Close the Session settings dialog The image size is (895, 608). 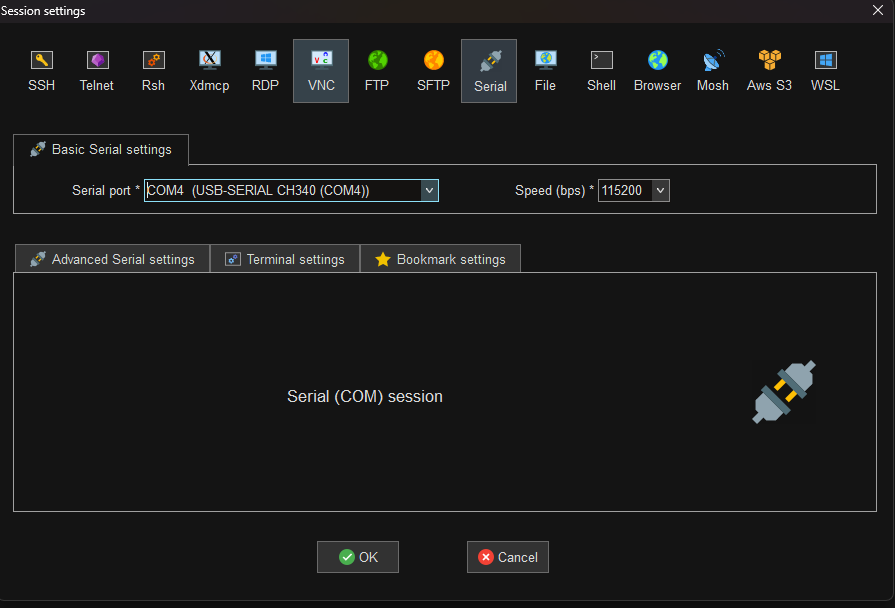tap(878, 10)
